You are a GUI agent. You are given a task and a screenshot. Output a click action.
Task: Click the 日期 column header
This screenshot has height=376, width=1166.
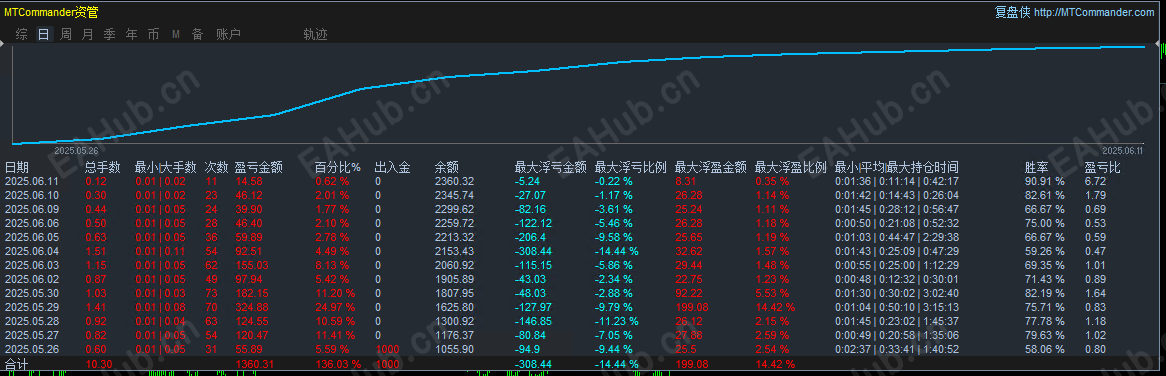pos(17,167)
